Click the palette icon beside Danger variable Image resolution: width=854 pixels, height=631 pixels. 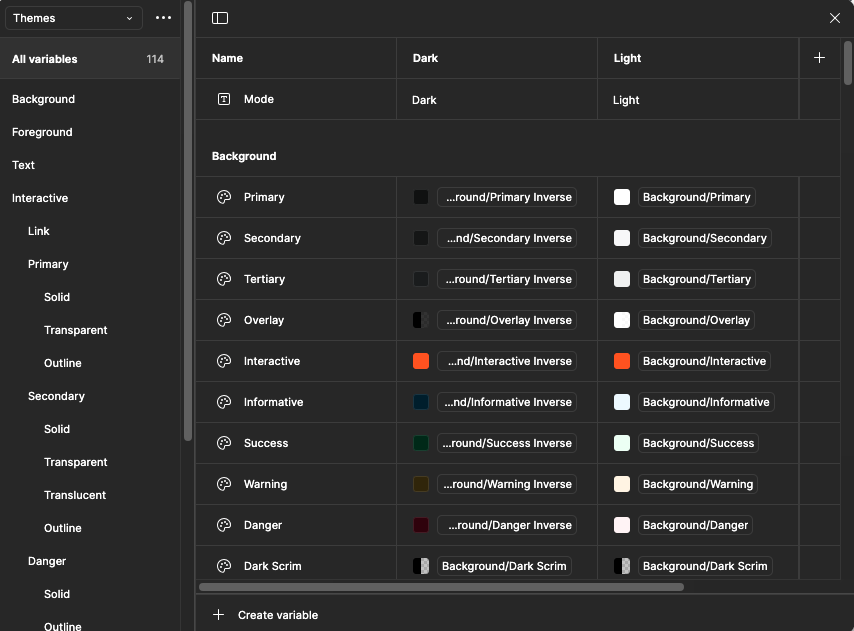click(224, 525)
